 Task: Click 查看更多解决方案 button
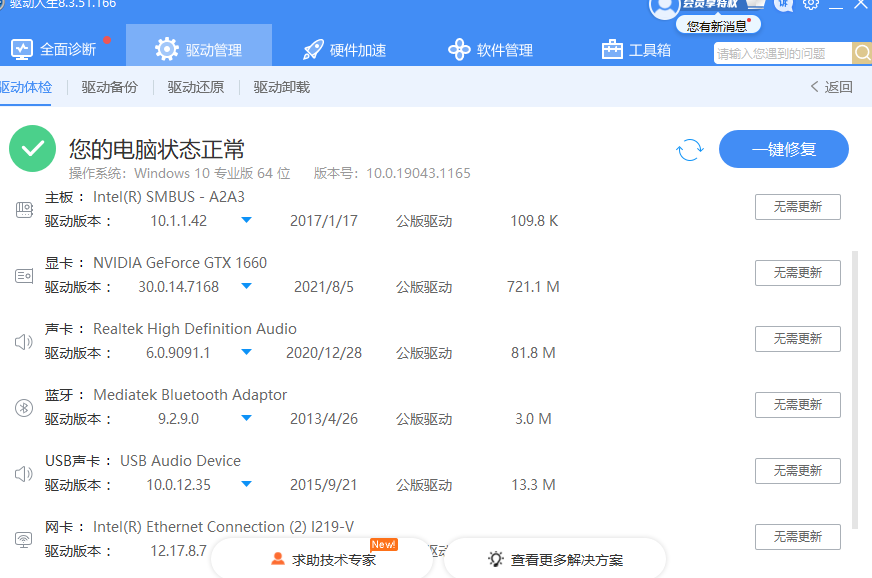[555, 559]
